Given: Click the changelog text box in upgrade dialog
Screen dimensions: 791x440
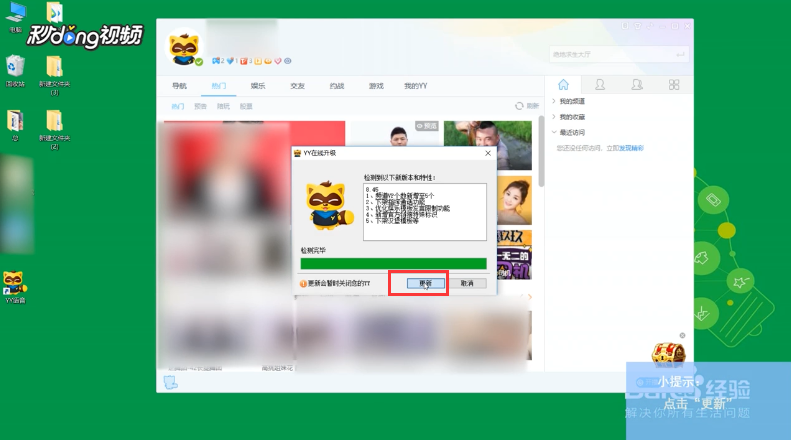Looking at the screenshot, I should click(x=425, y=212).
